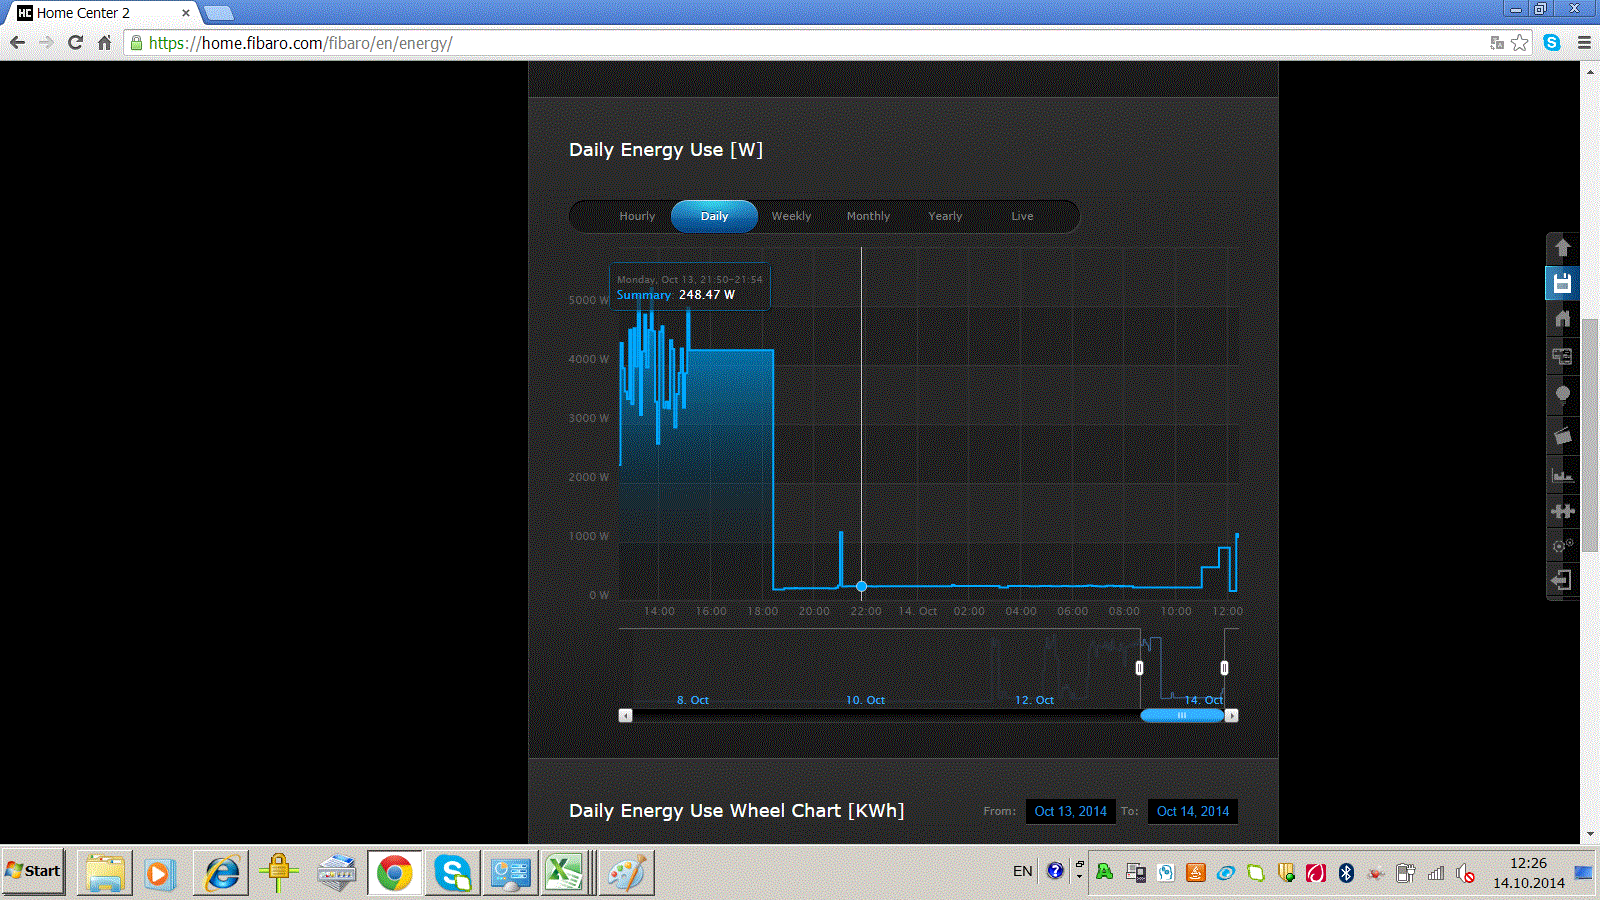Viewport: 1600px width, 900px height.
Task: Open the light bulb devices icon
Action: 1562,394
